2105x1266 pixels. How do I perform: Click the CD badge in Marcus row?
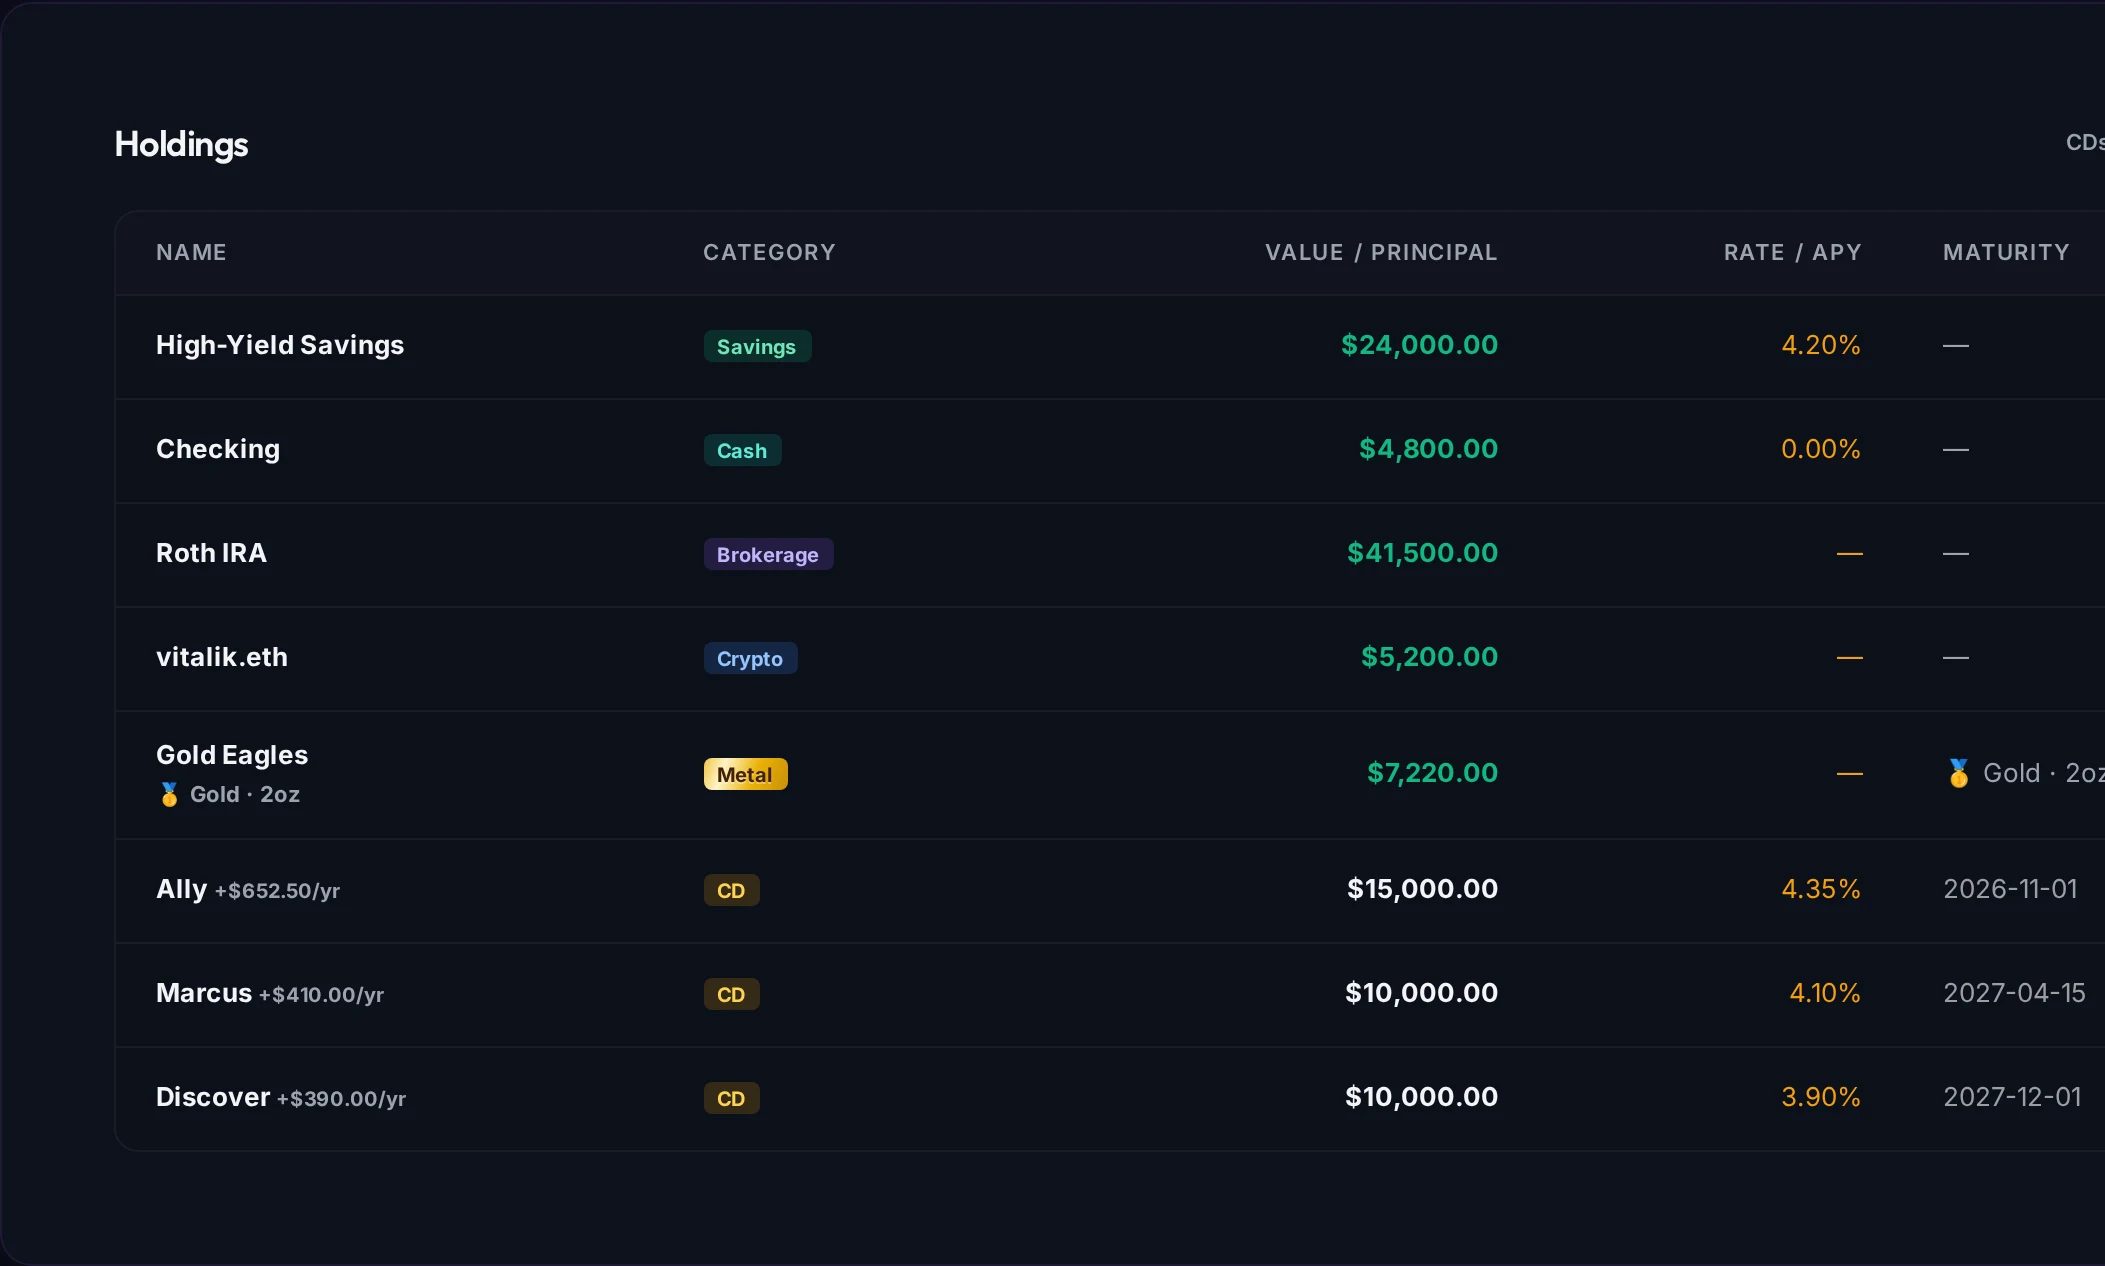[x=731, y=994]
